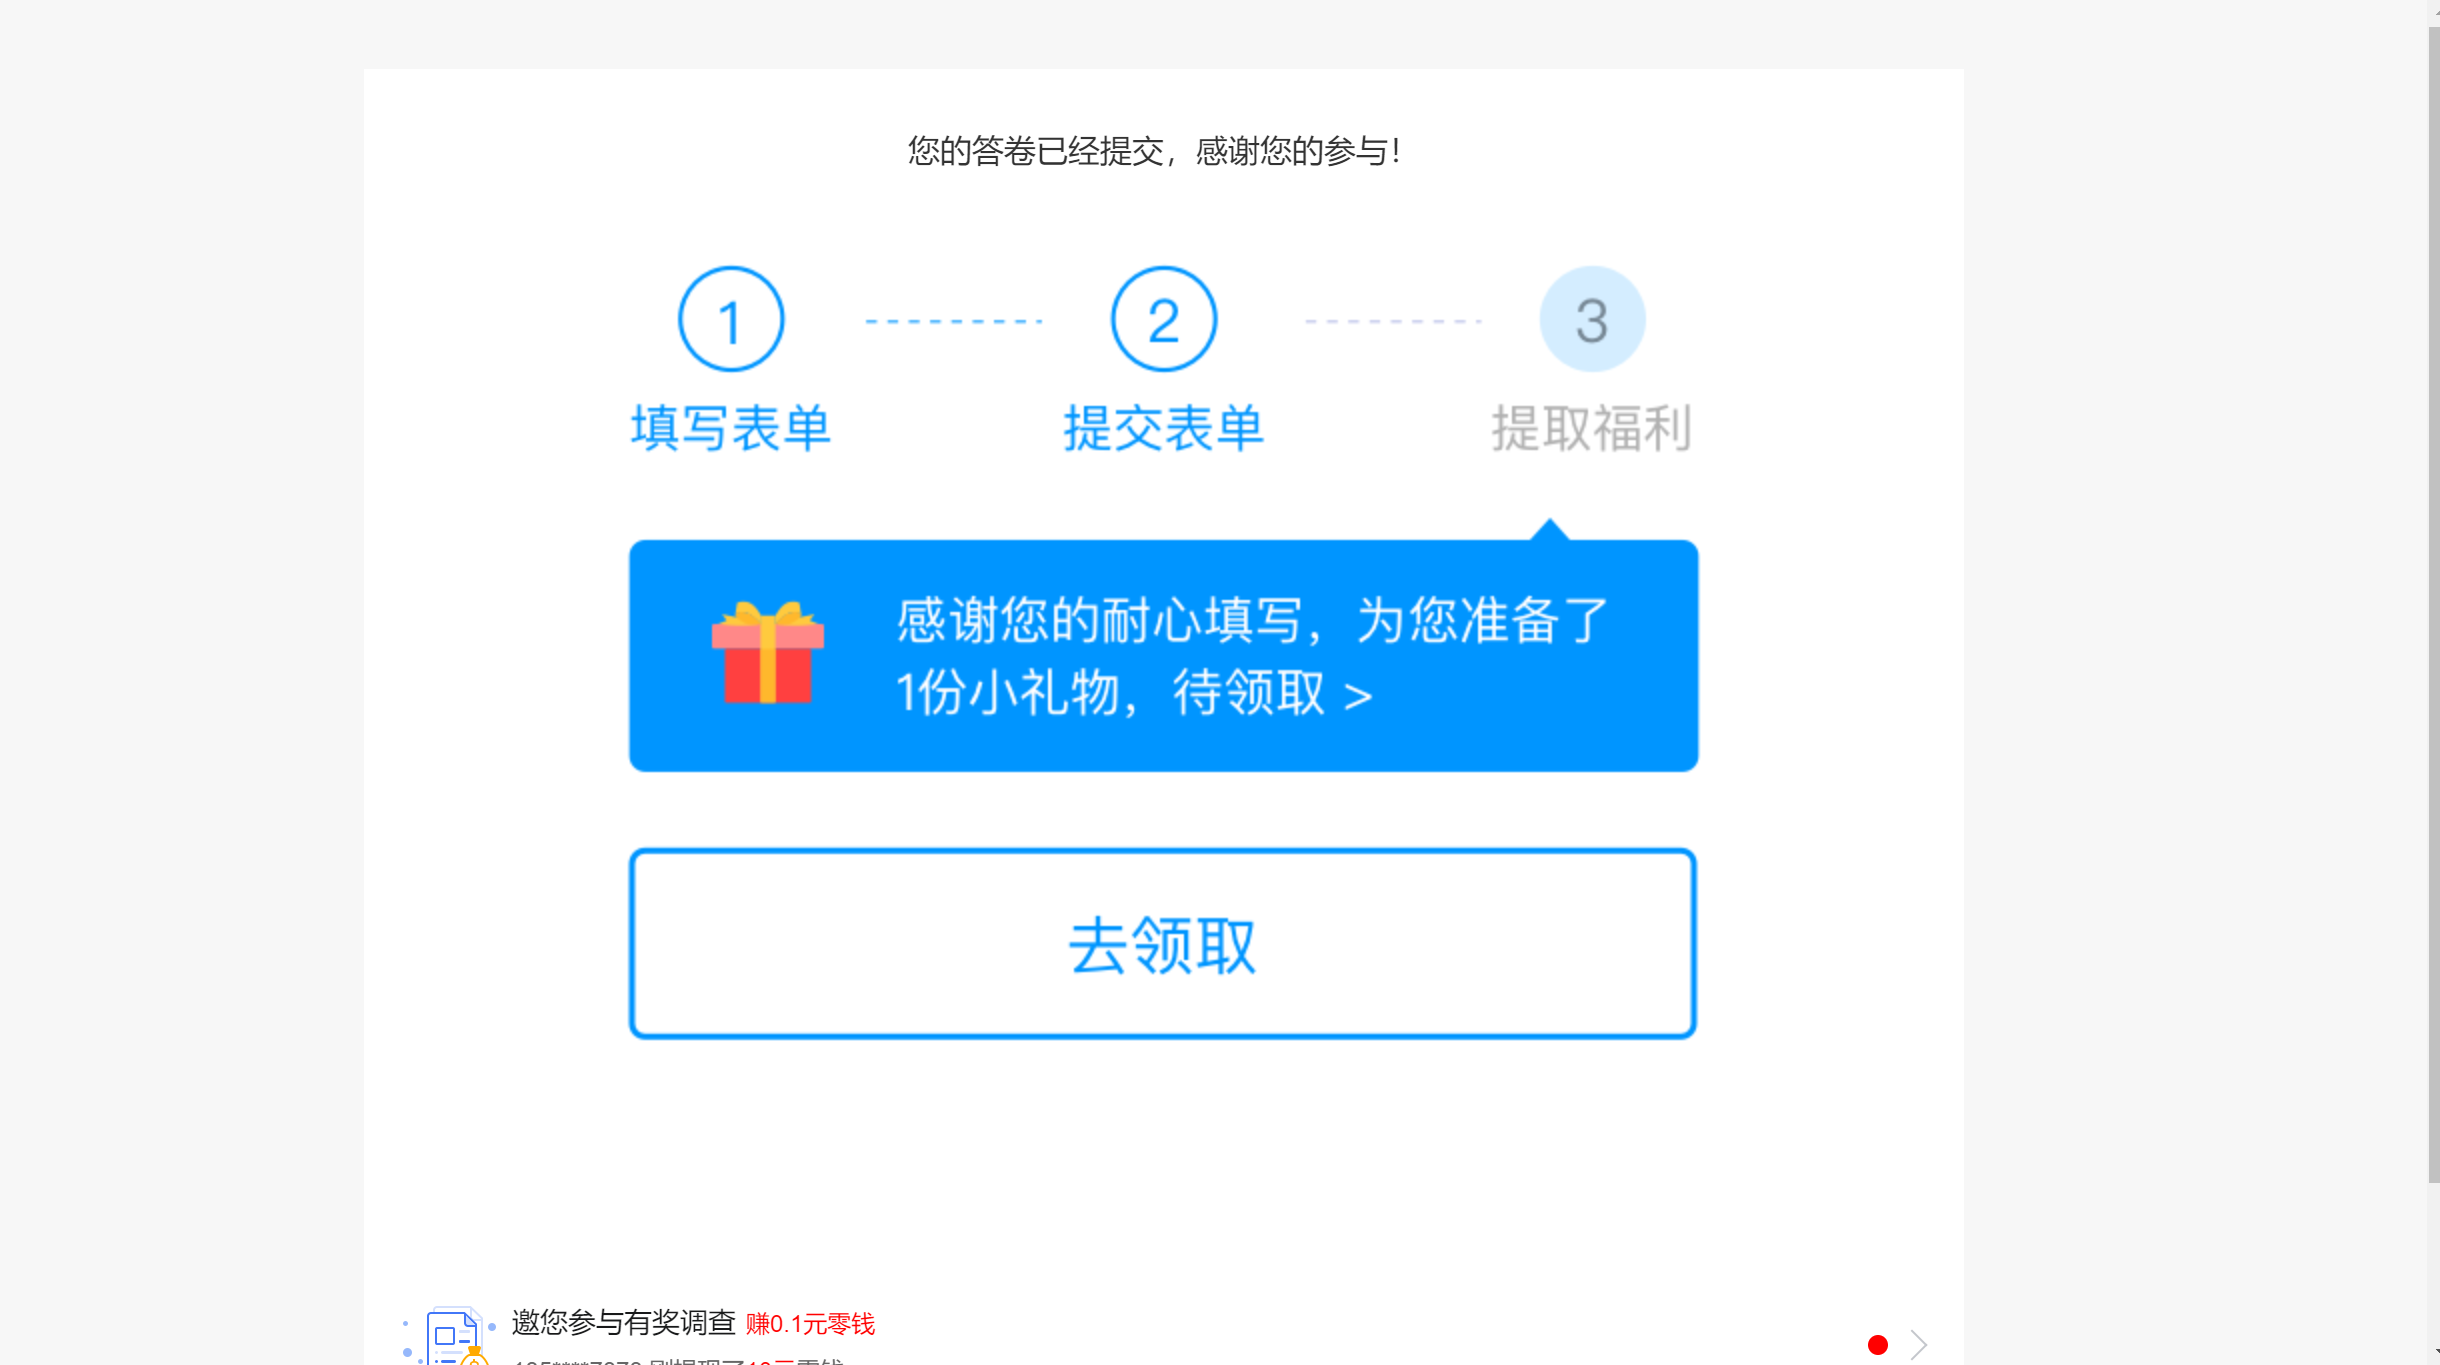Click the step 1 circle icon

point(731,319)
